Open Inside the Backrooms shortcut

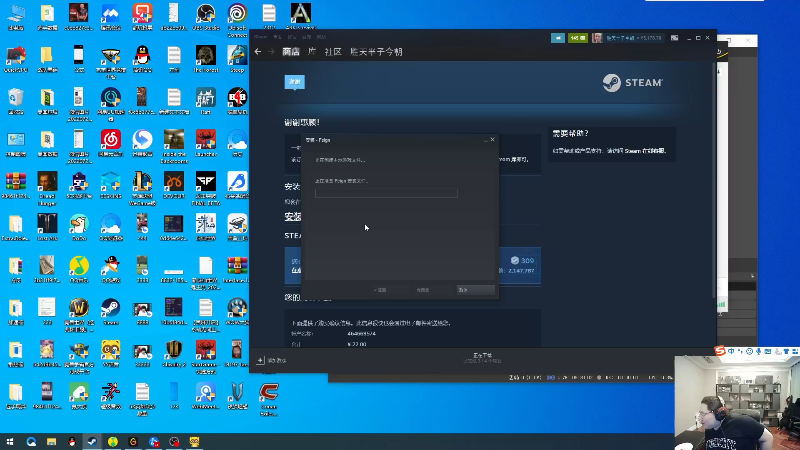coord(174,146)
